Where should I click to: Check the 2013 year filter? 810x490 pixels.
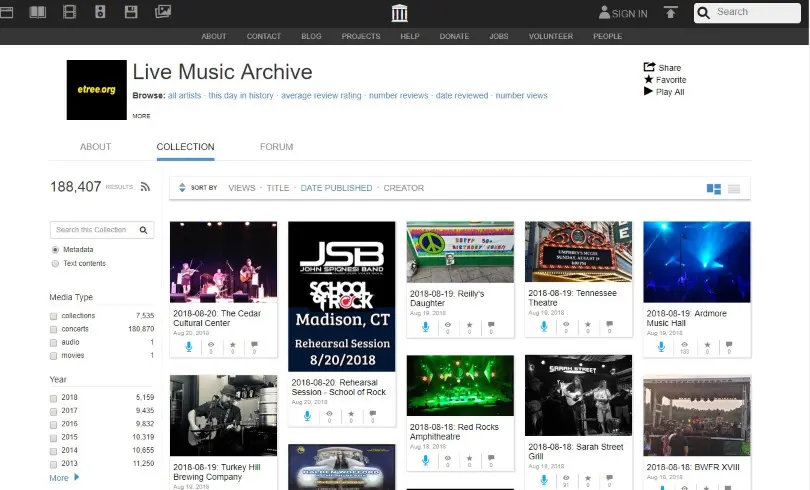click(x=53, y=464)
